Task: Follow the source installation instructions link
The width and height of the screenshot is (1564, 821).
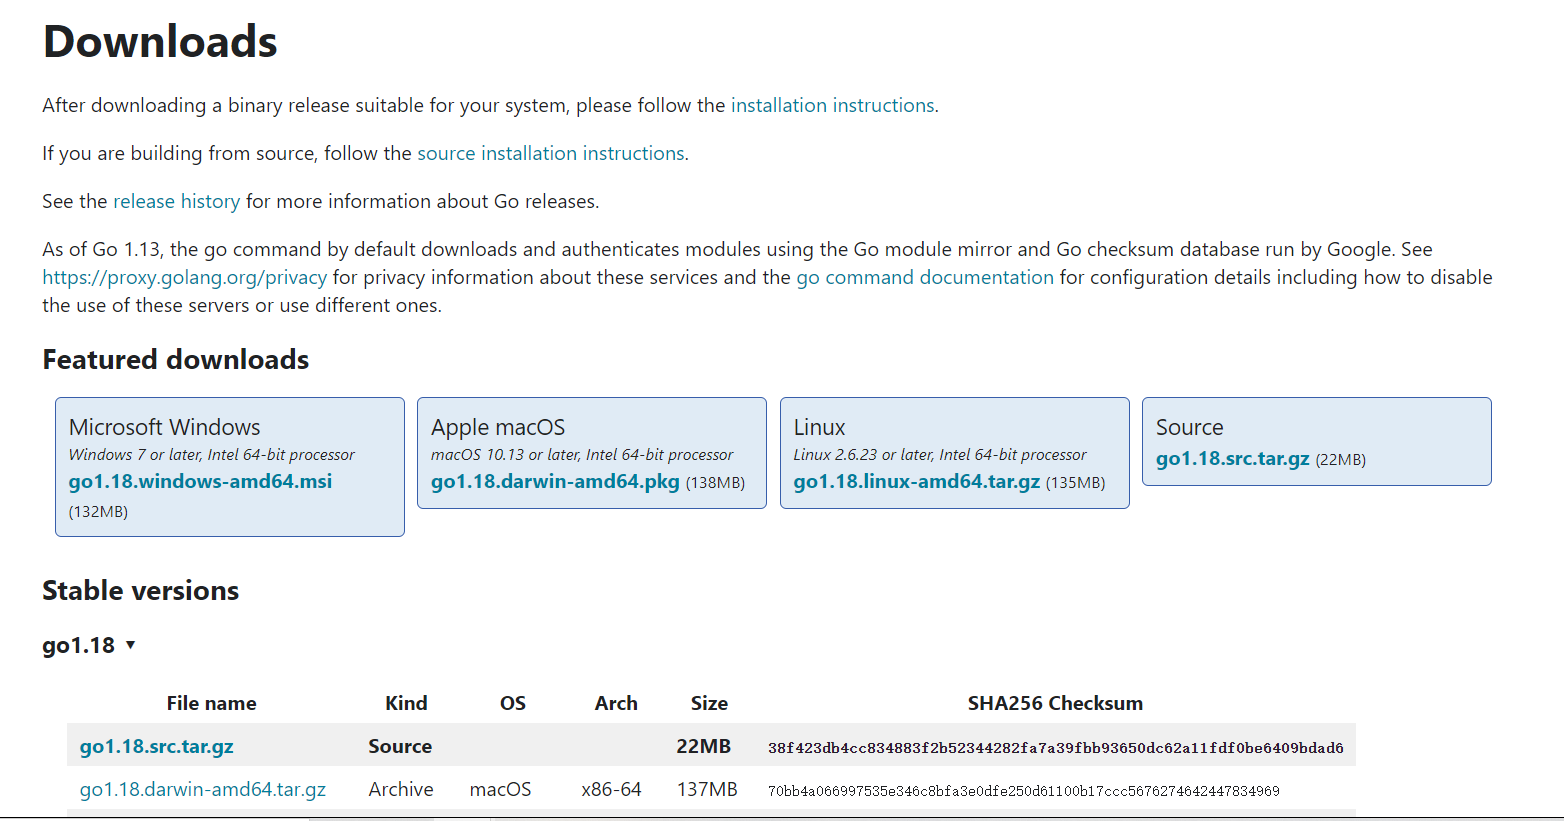Action: click(x=550, y=154)
